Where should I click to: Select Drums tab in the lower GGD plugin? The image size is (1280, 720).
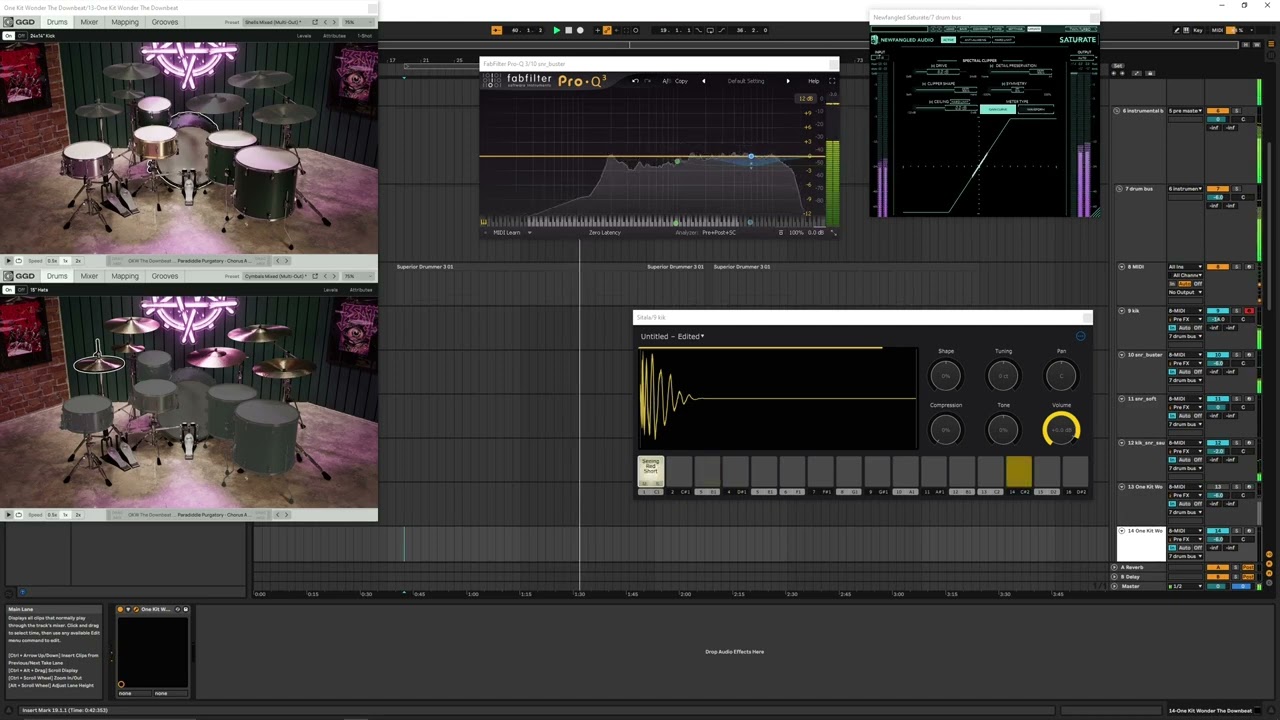pyautogui.click(x=57, y=276)
